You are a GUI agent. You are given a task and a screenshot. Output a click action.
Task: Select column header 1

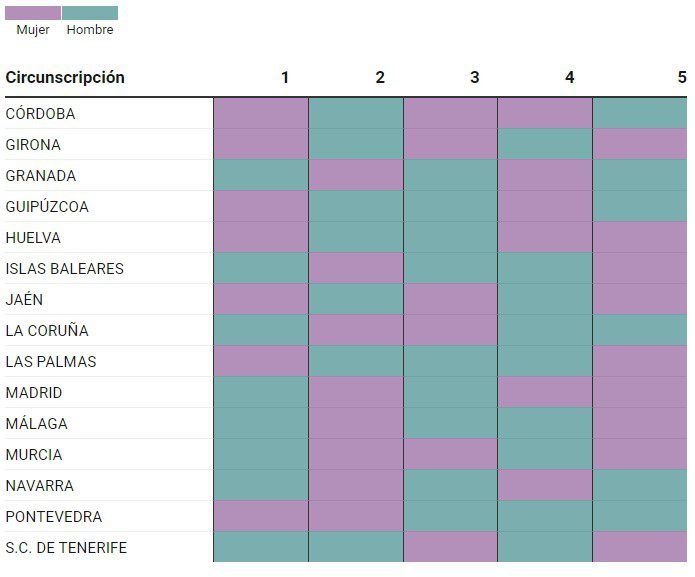pyautogui.click(x=285, y=77)
